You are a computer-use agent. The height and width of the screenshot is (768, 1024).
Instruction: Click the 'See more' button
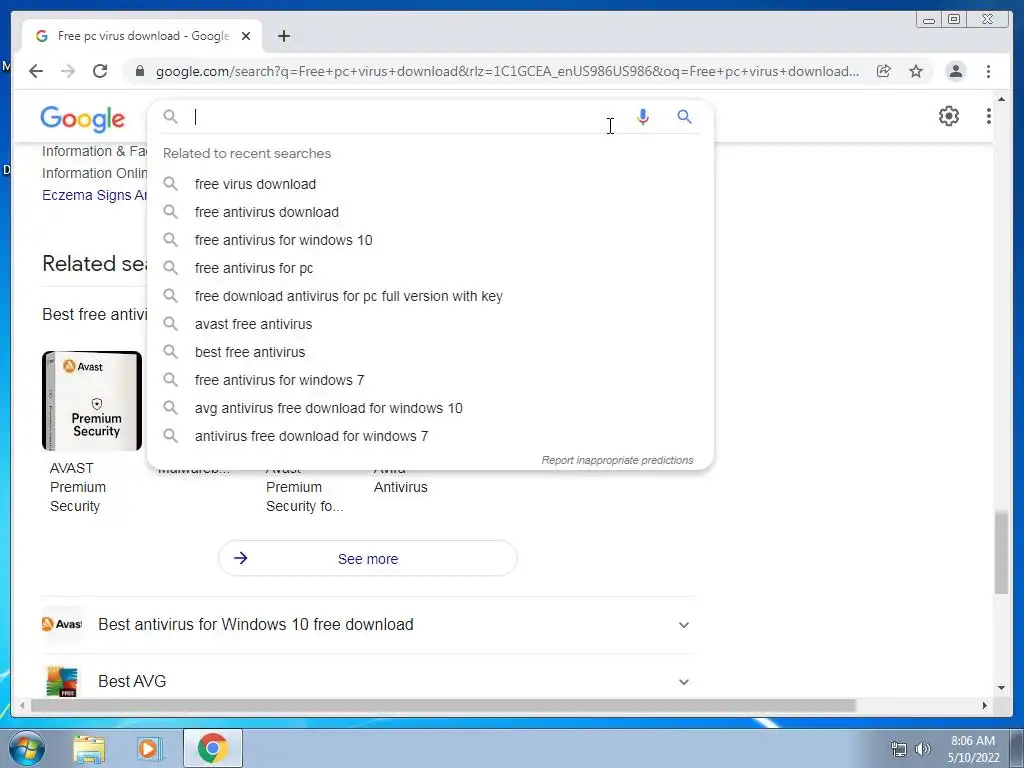368,558
